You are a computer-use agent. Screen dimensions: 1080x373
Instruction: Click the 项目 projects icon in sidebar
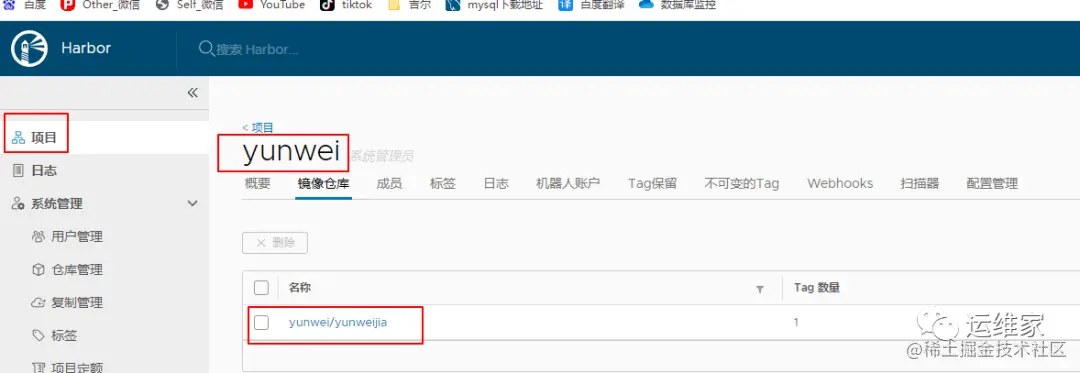click(x=18, y=138)
